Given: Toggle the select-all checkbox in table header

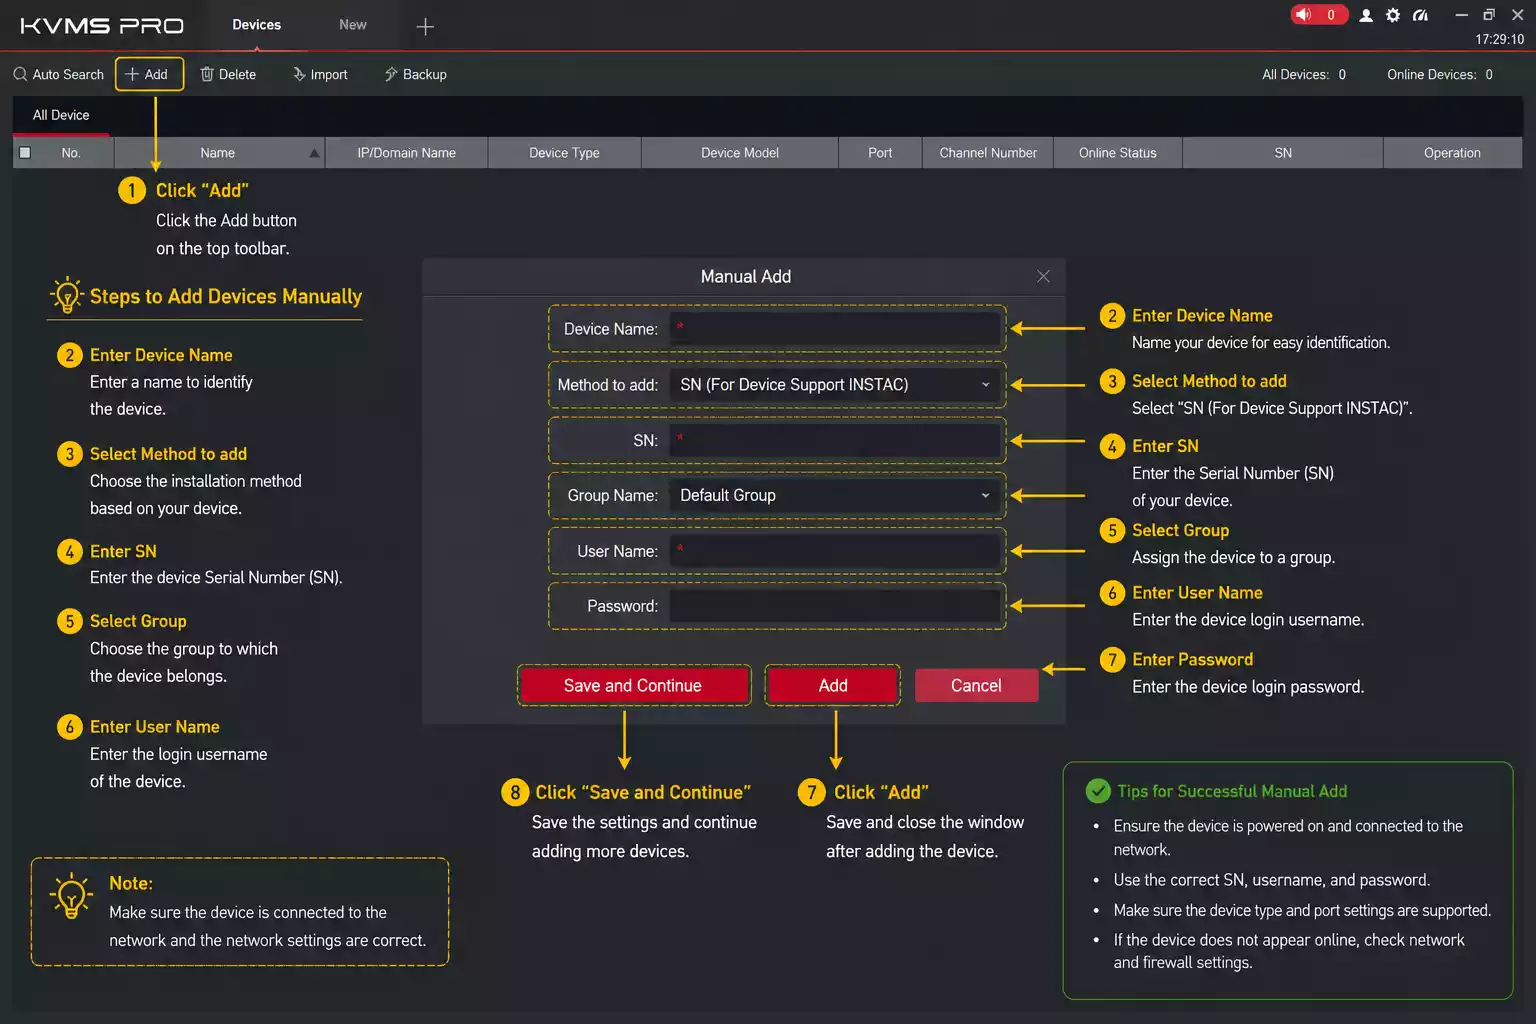Looking at the screenshot, I should 25,153.
